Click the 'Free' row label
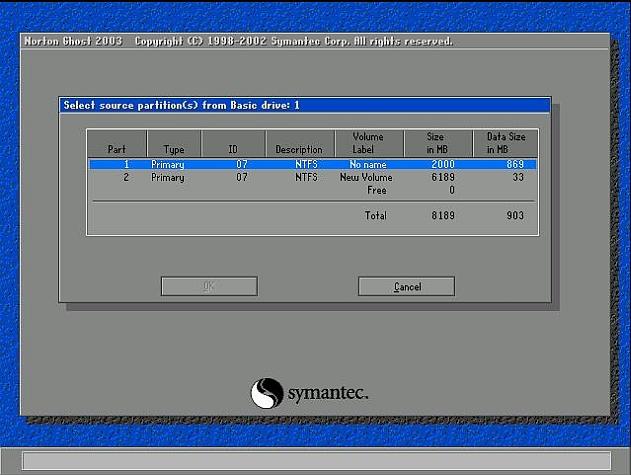This screenshot has height=475, width=631. coord(377,190)
